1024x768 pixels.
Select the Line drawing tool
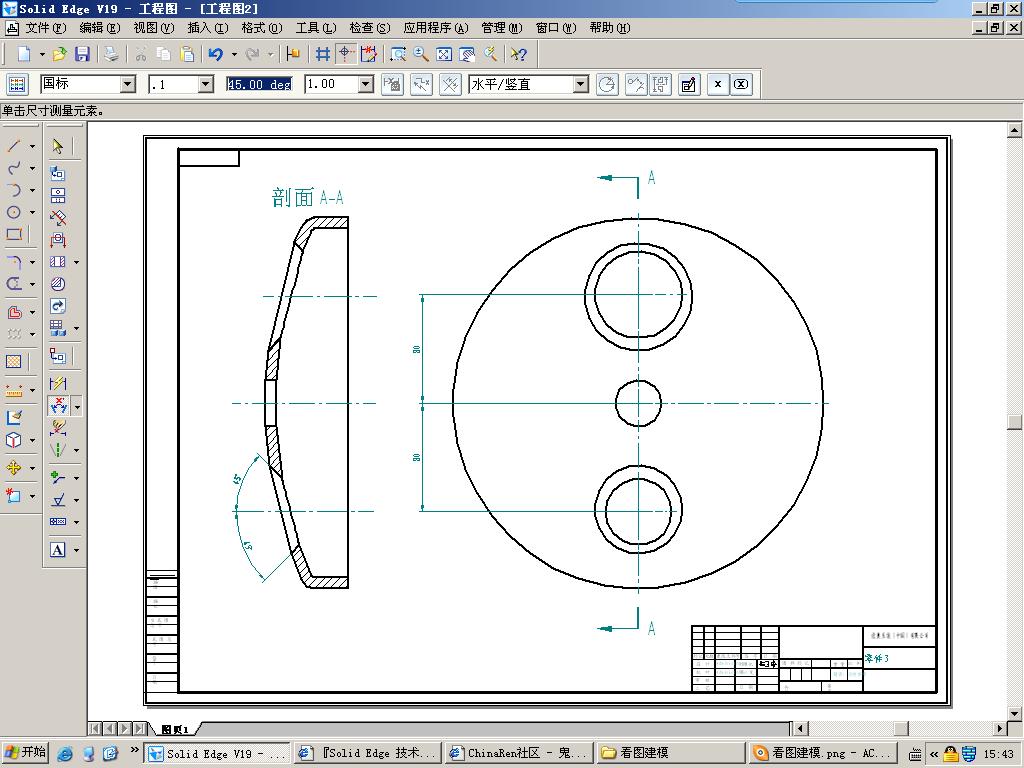[14, 146]
